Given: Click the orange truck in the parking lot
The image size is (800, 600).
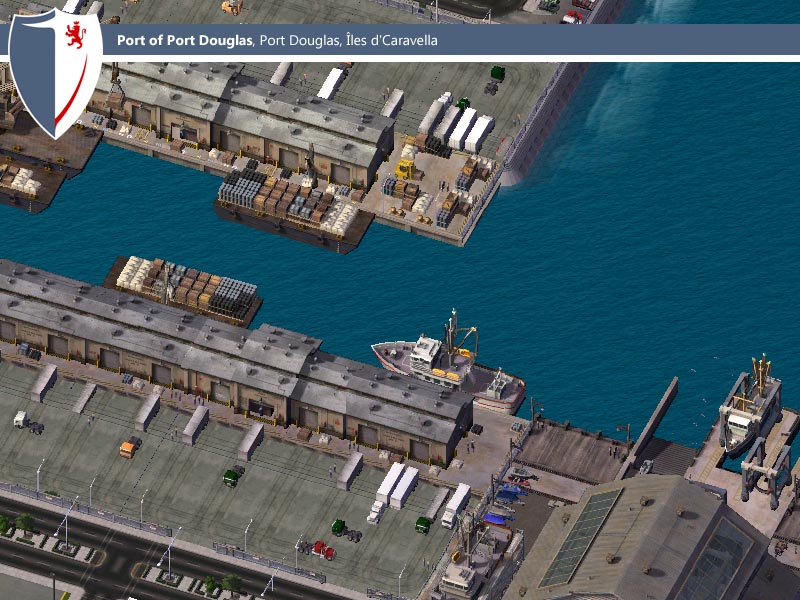Looking at the screenshot, I should pos(130,447).
